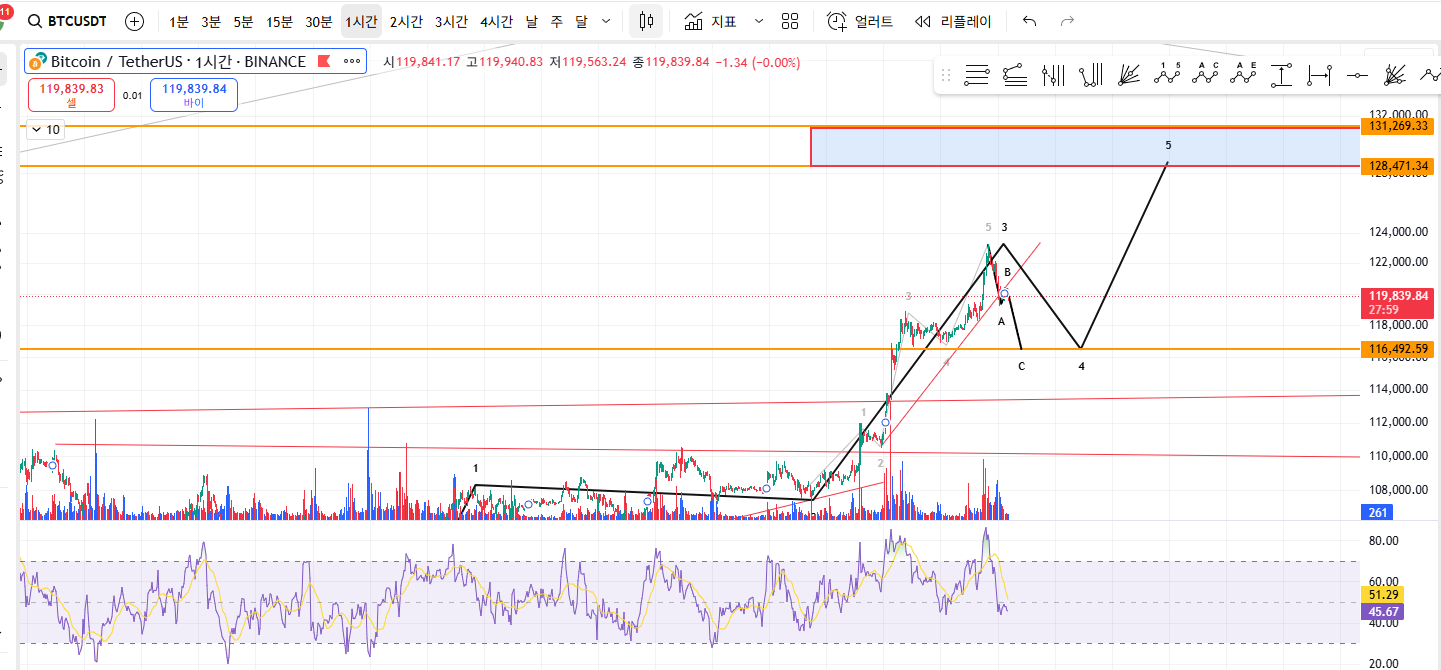Screen dimensions: 1441x670
Task: Create an alert with 얼러트
Action: click(861, 21)
